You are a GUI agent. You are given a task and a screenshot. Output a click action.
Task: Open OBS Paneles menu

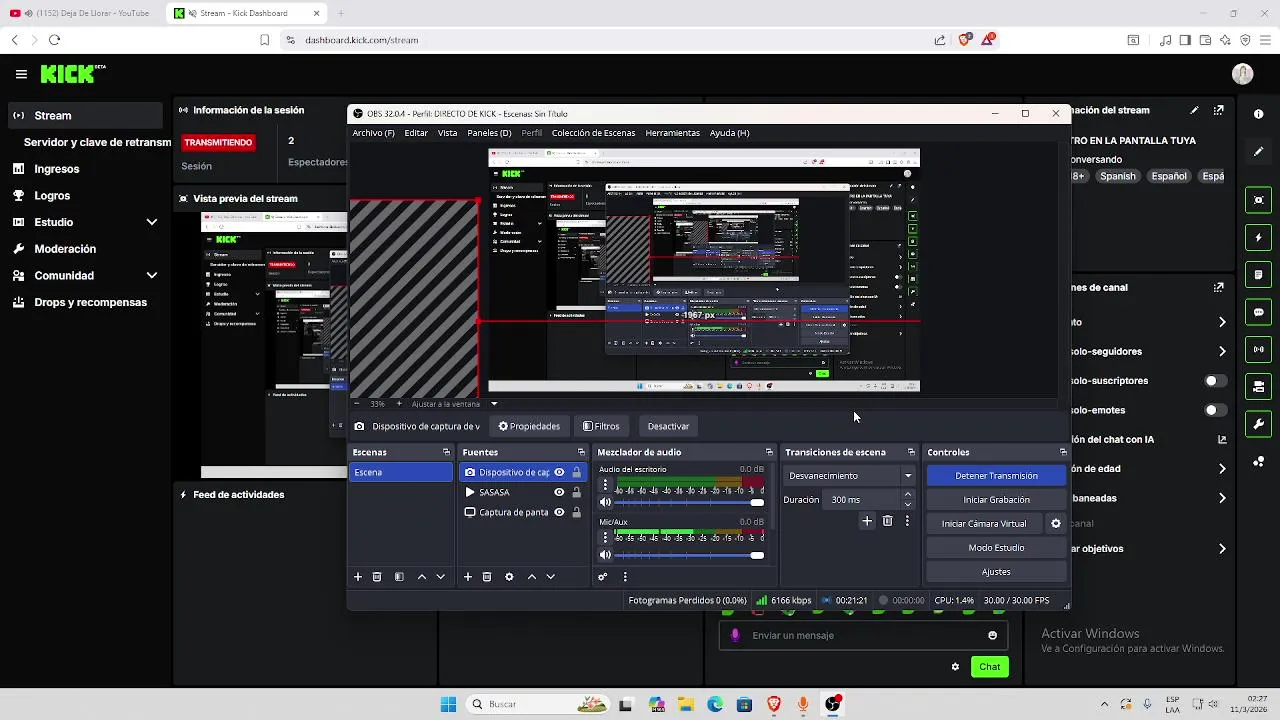(x=489, y=133)
